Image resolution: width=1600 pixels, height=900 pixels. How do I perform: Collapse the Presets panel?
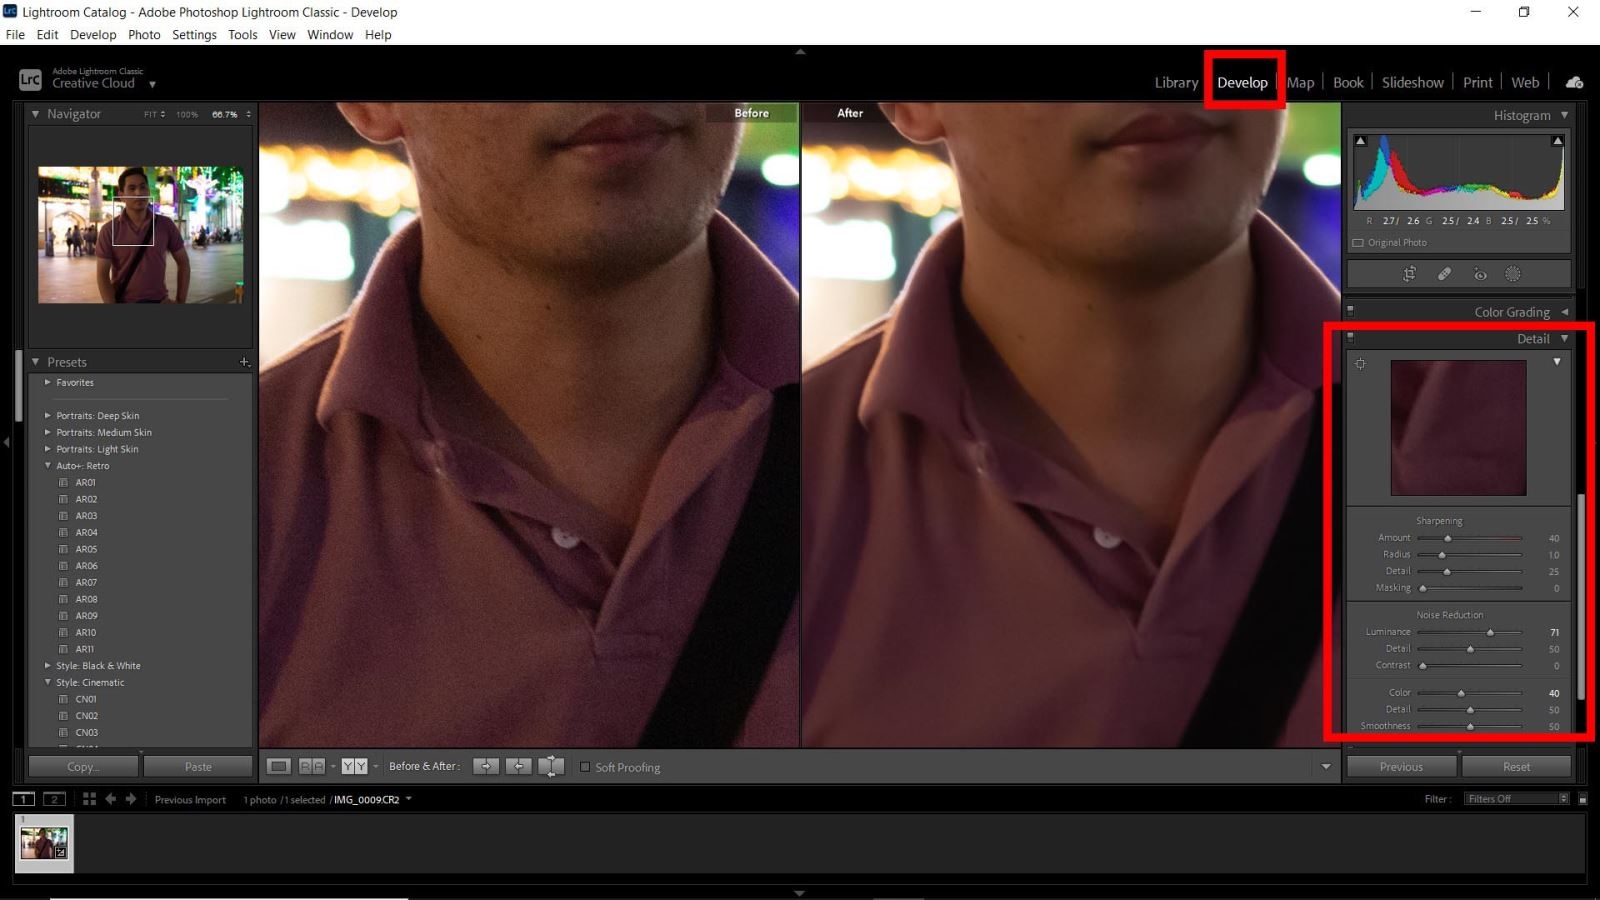36,362
